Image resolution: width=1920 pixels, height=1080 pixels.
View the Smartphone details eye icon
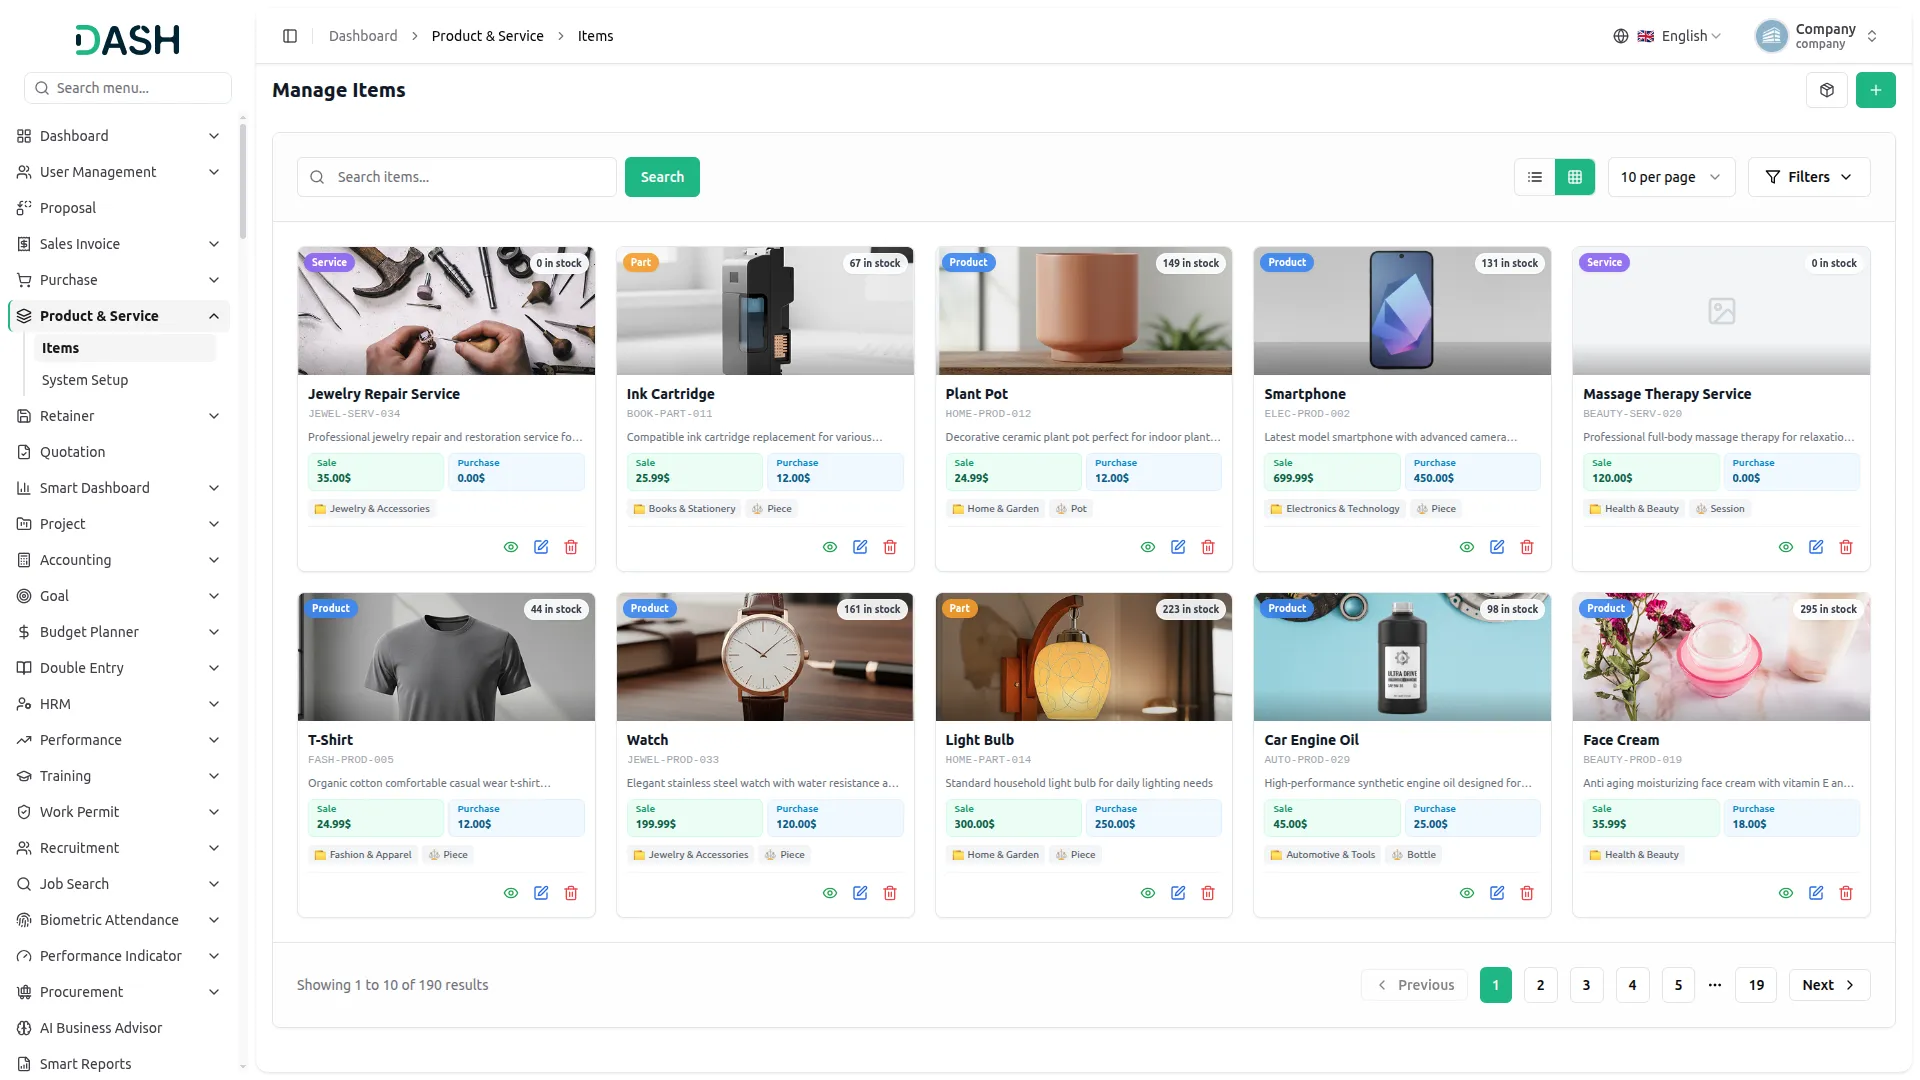[x=1467, y=547]
